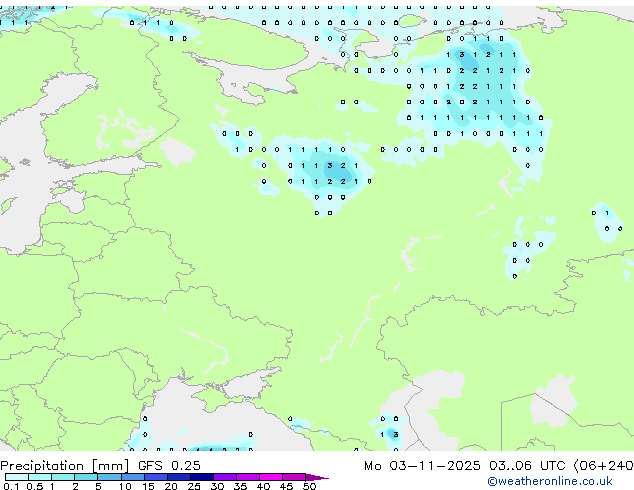Screen dimensions: 634x490
Task: Click the legend label "0.1"
Action: pos(11,486)
